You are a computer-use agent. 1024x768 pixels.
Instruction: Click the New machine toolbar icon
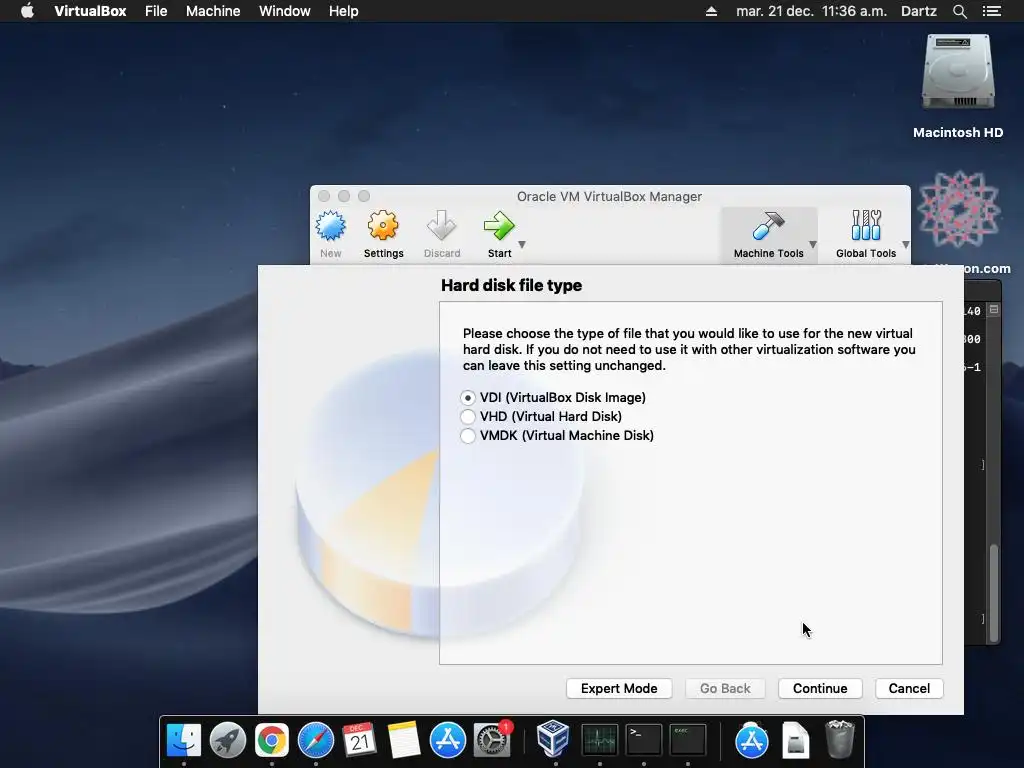[x=330, y=226]
